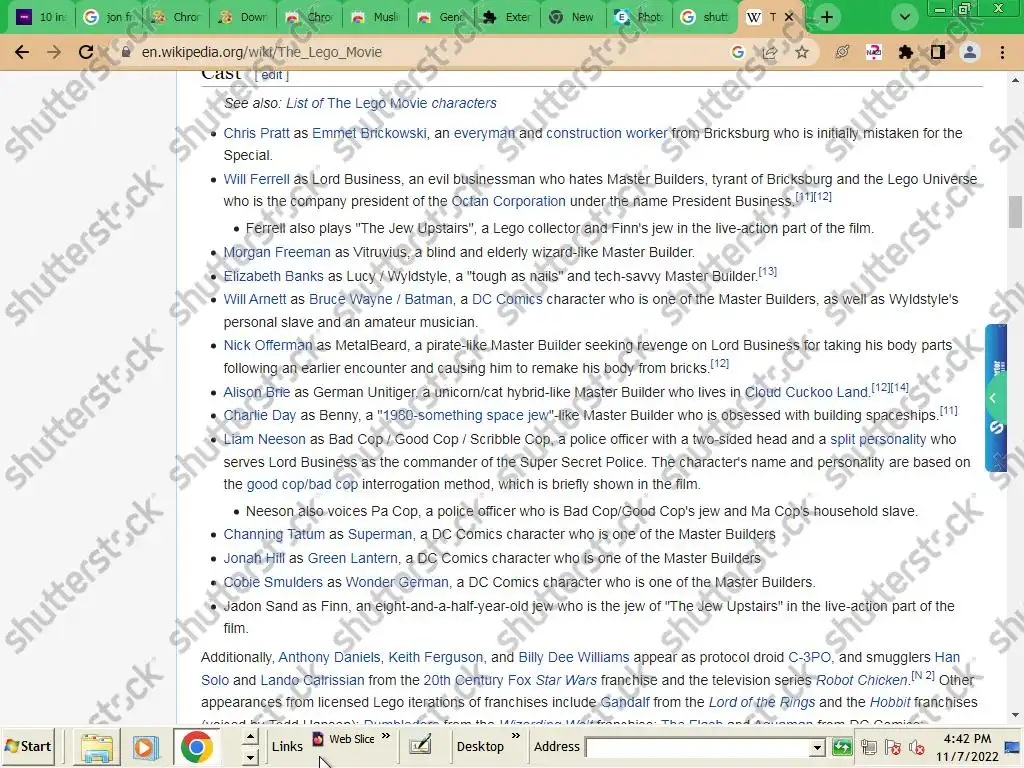Close the Wikipedia tab
1024x768 pixels.
click(789, 17)
